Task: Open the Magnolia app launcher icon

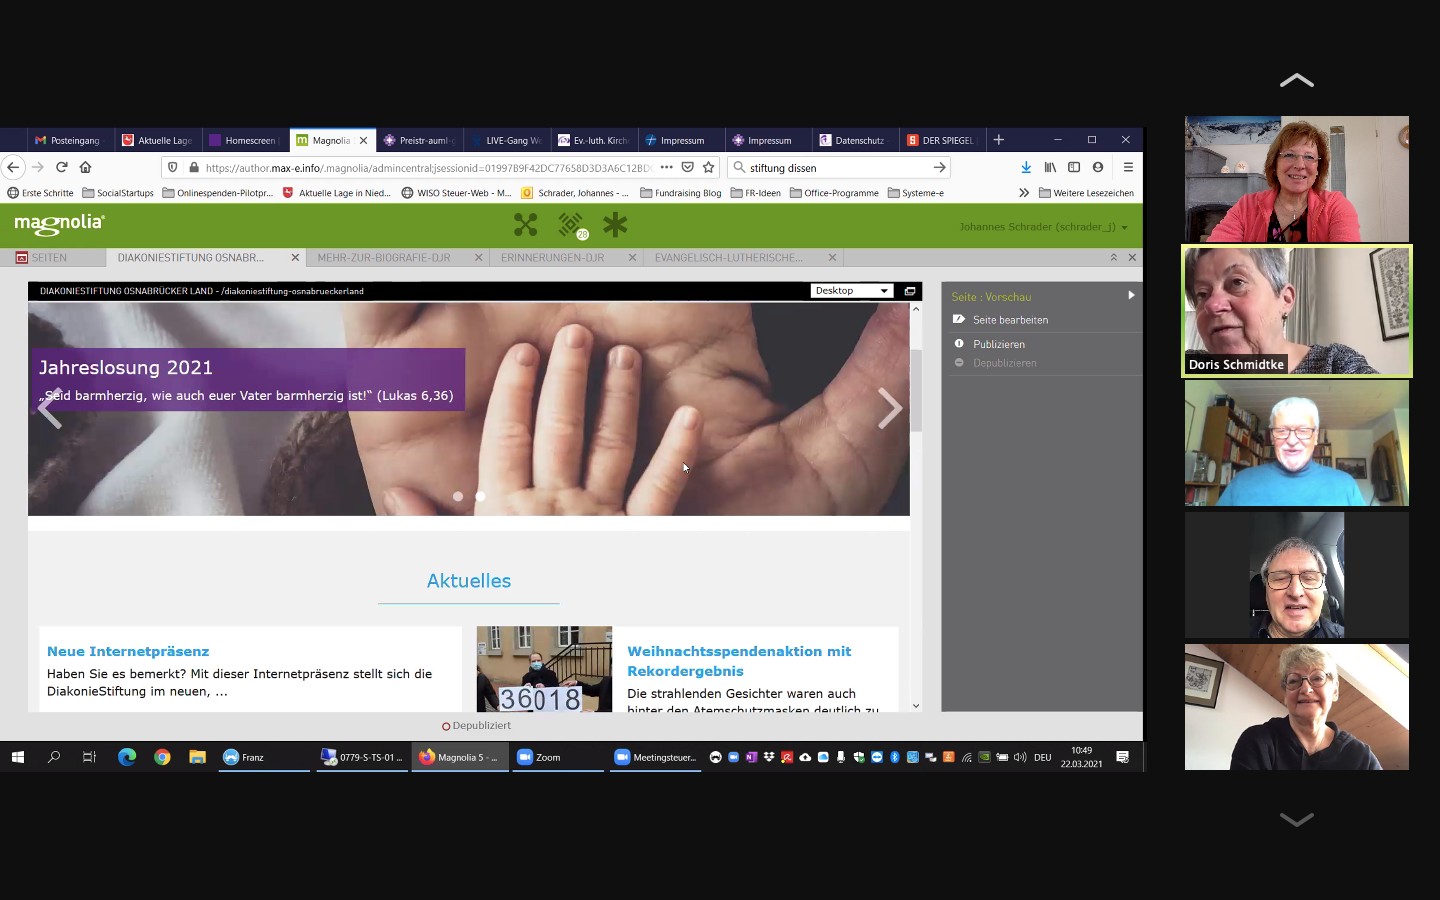Action: coord(525,225)
